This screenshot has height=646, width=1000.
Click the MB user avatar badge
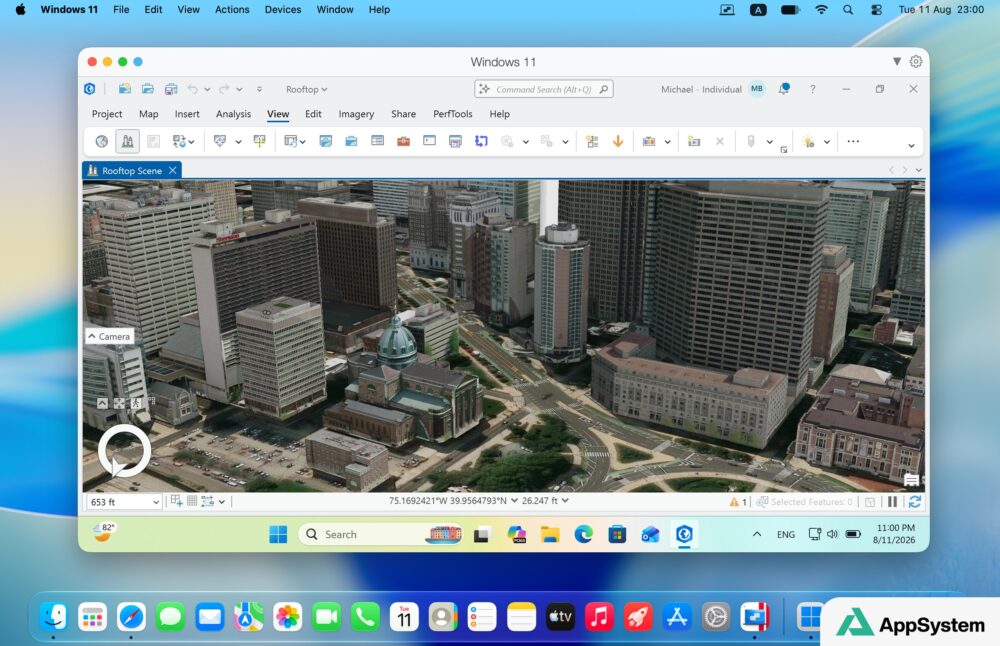(x=757, y=89)
